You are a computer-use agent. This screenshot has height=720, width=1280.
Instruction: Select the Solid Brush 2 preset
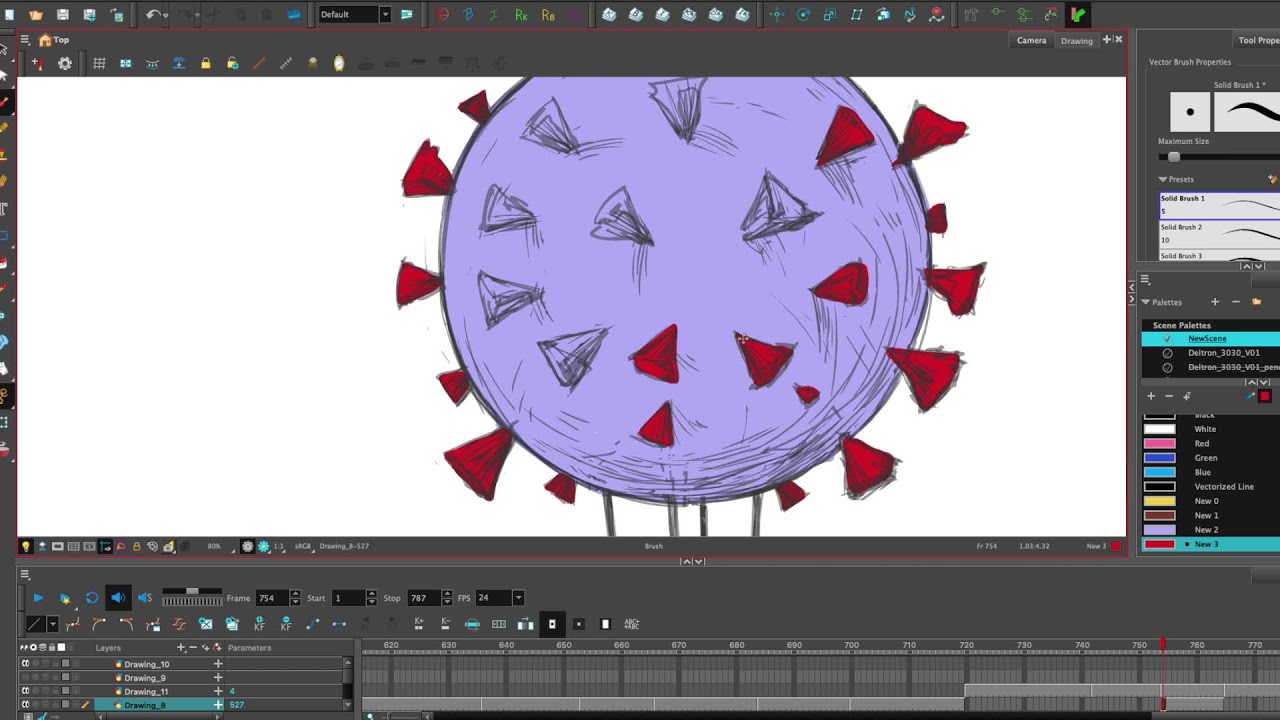pyautogui.click(x=1219, y=233)
